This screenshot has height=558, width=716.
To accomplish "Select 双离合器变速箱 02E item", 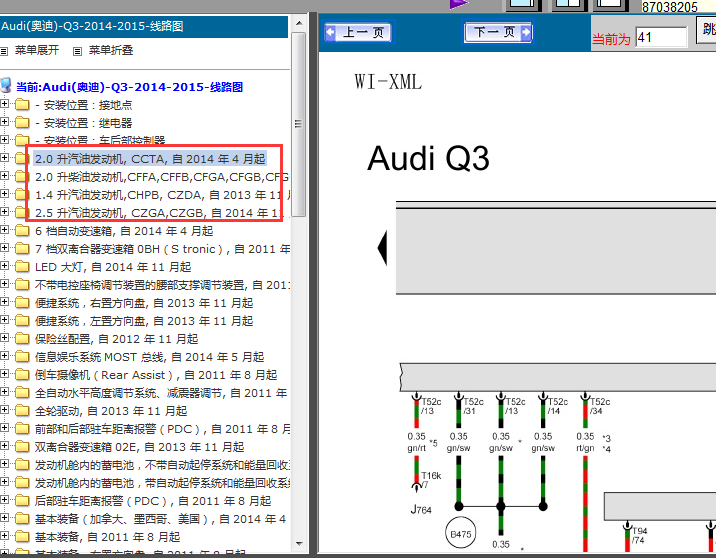I will pos(140,447).
